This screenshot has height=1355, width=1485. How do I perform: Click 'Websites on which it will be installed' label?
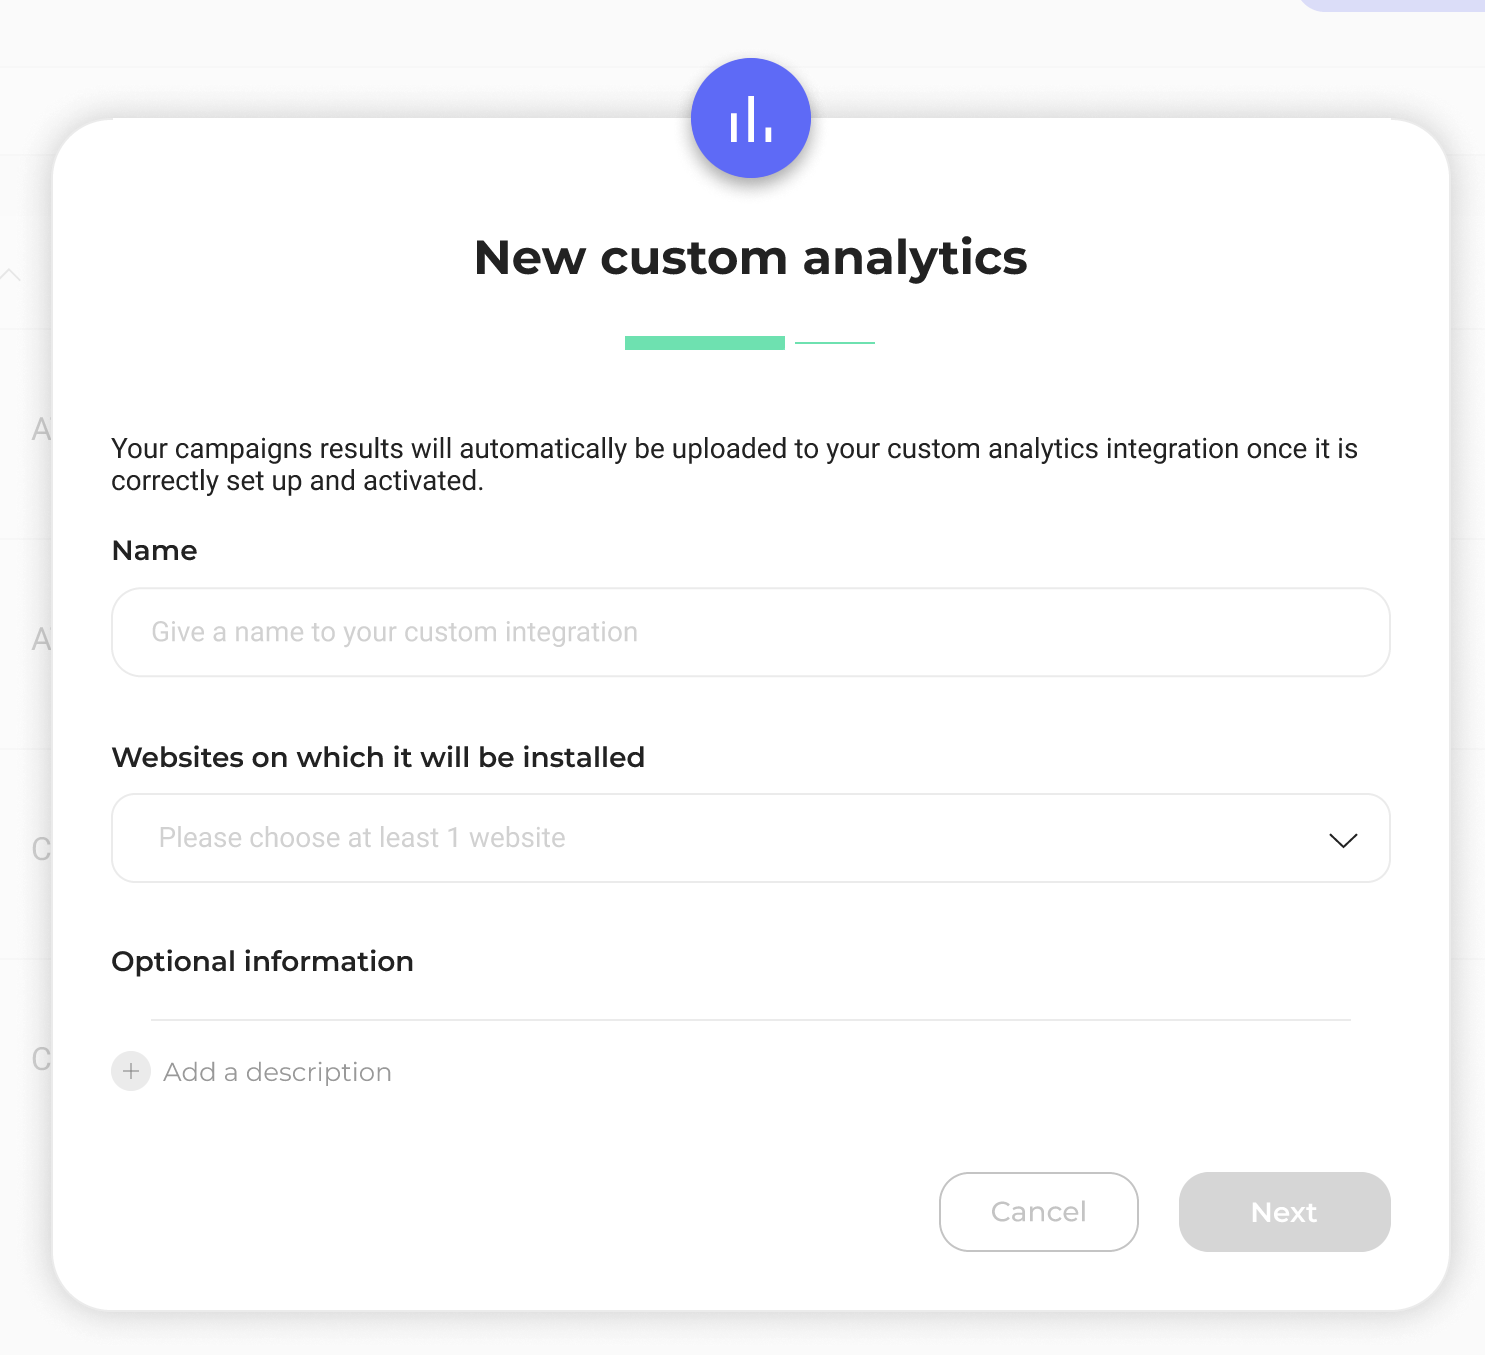pos(378,757)
